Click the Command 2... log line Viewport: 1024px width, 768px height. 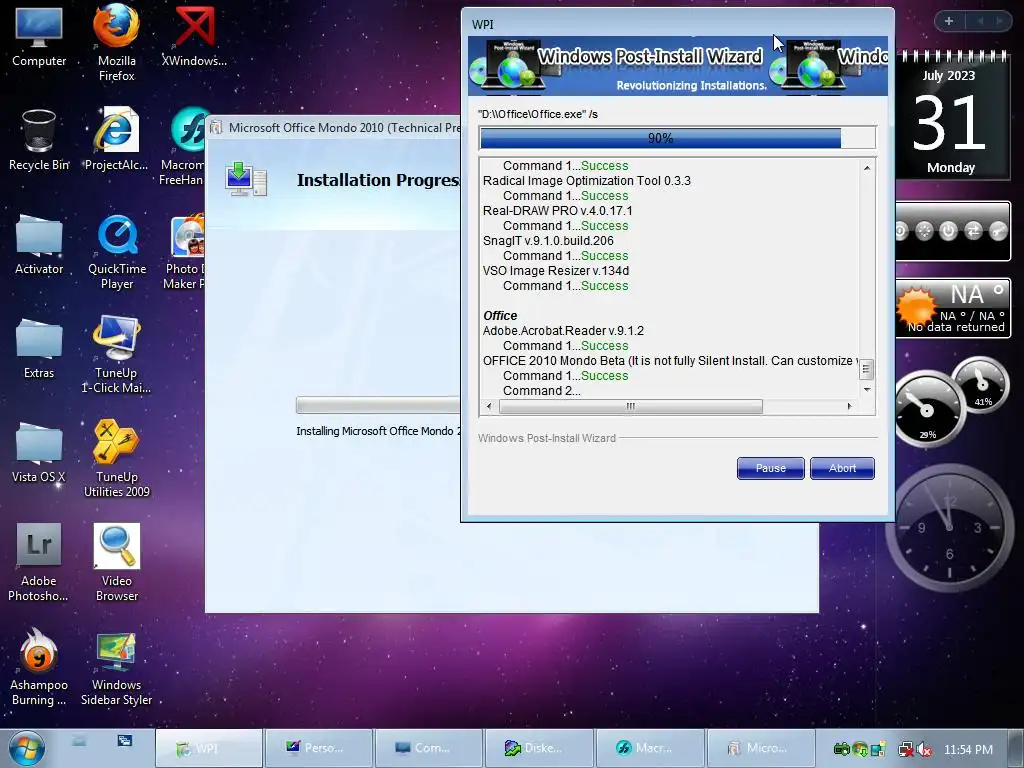(x=541, y=391)
